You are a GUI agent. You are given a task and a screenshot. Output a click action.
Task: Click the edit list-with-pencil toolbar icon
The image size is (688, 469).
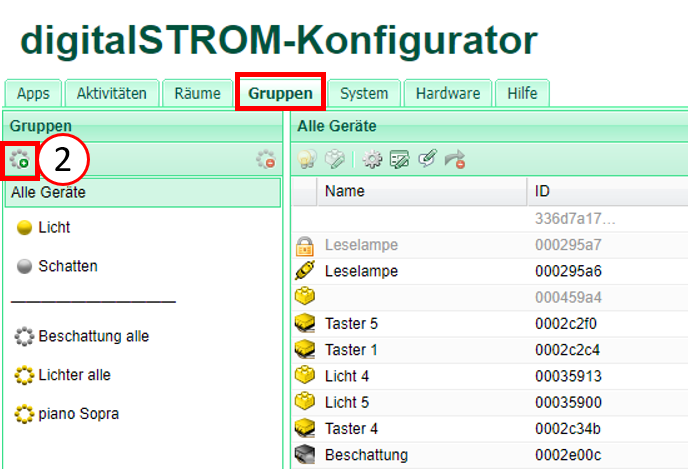400,159
